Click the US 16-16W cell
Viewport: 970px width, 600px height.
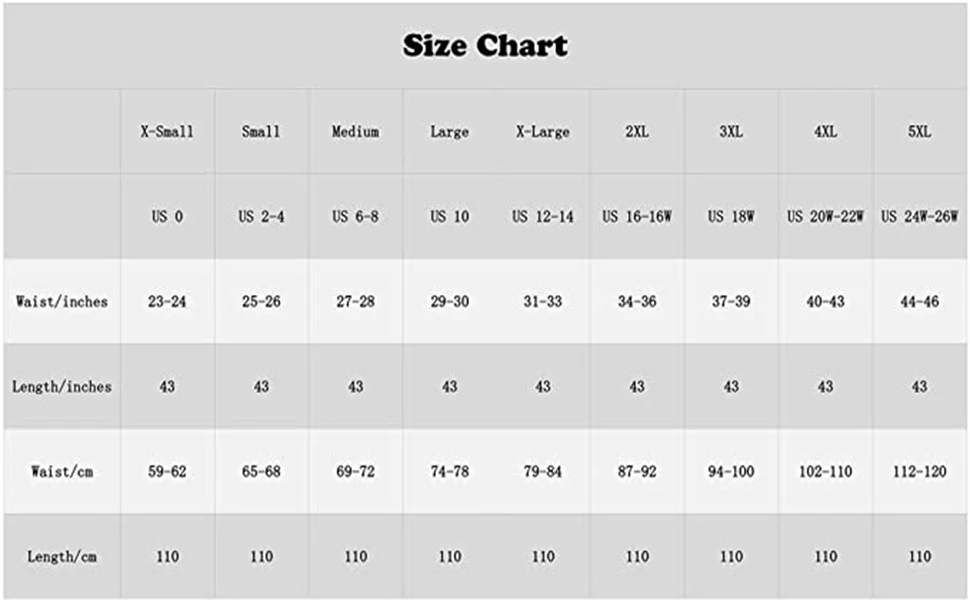[637, 216]
